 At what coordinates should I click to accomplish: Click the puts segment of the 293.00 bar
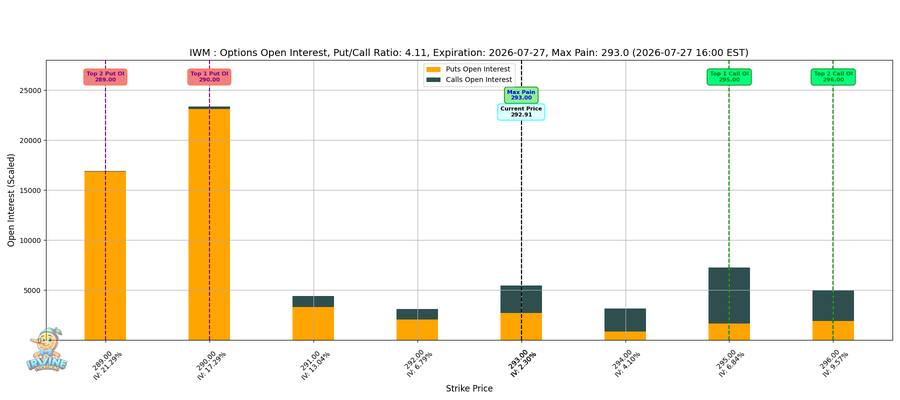(x=521, y=326)
